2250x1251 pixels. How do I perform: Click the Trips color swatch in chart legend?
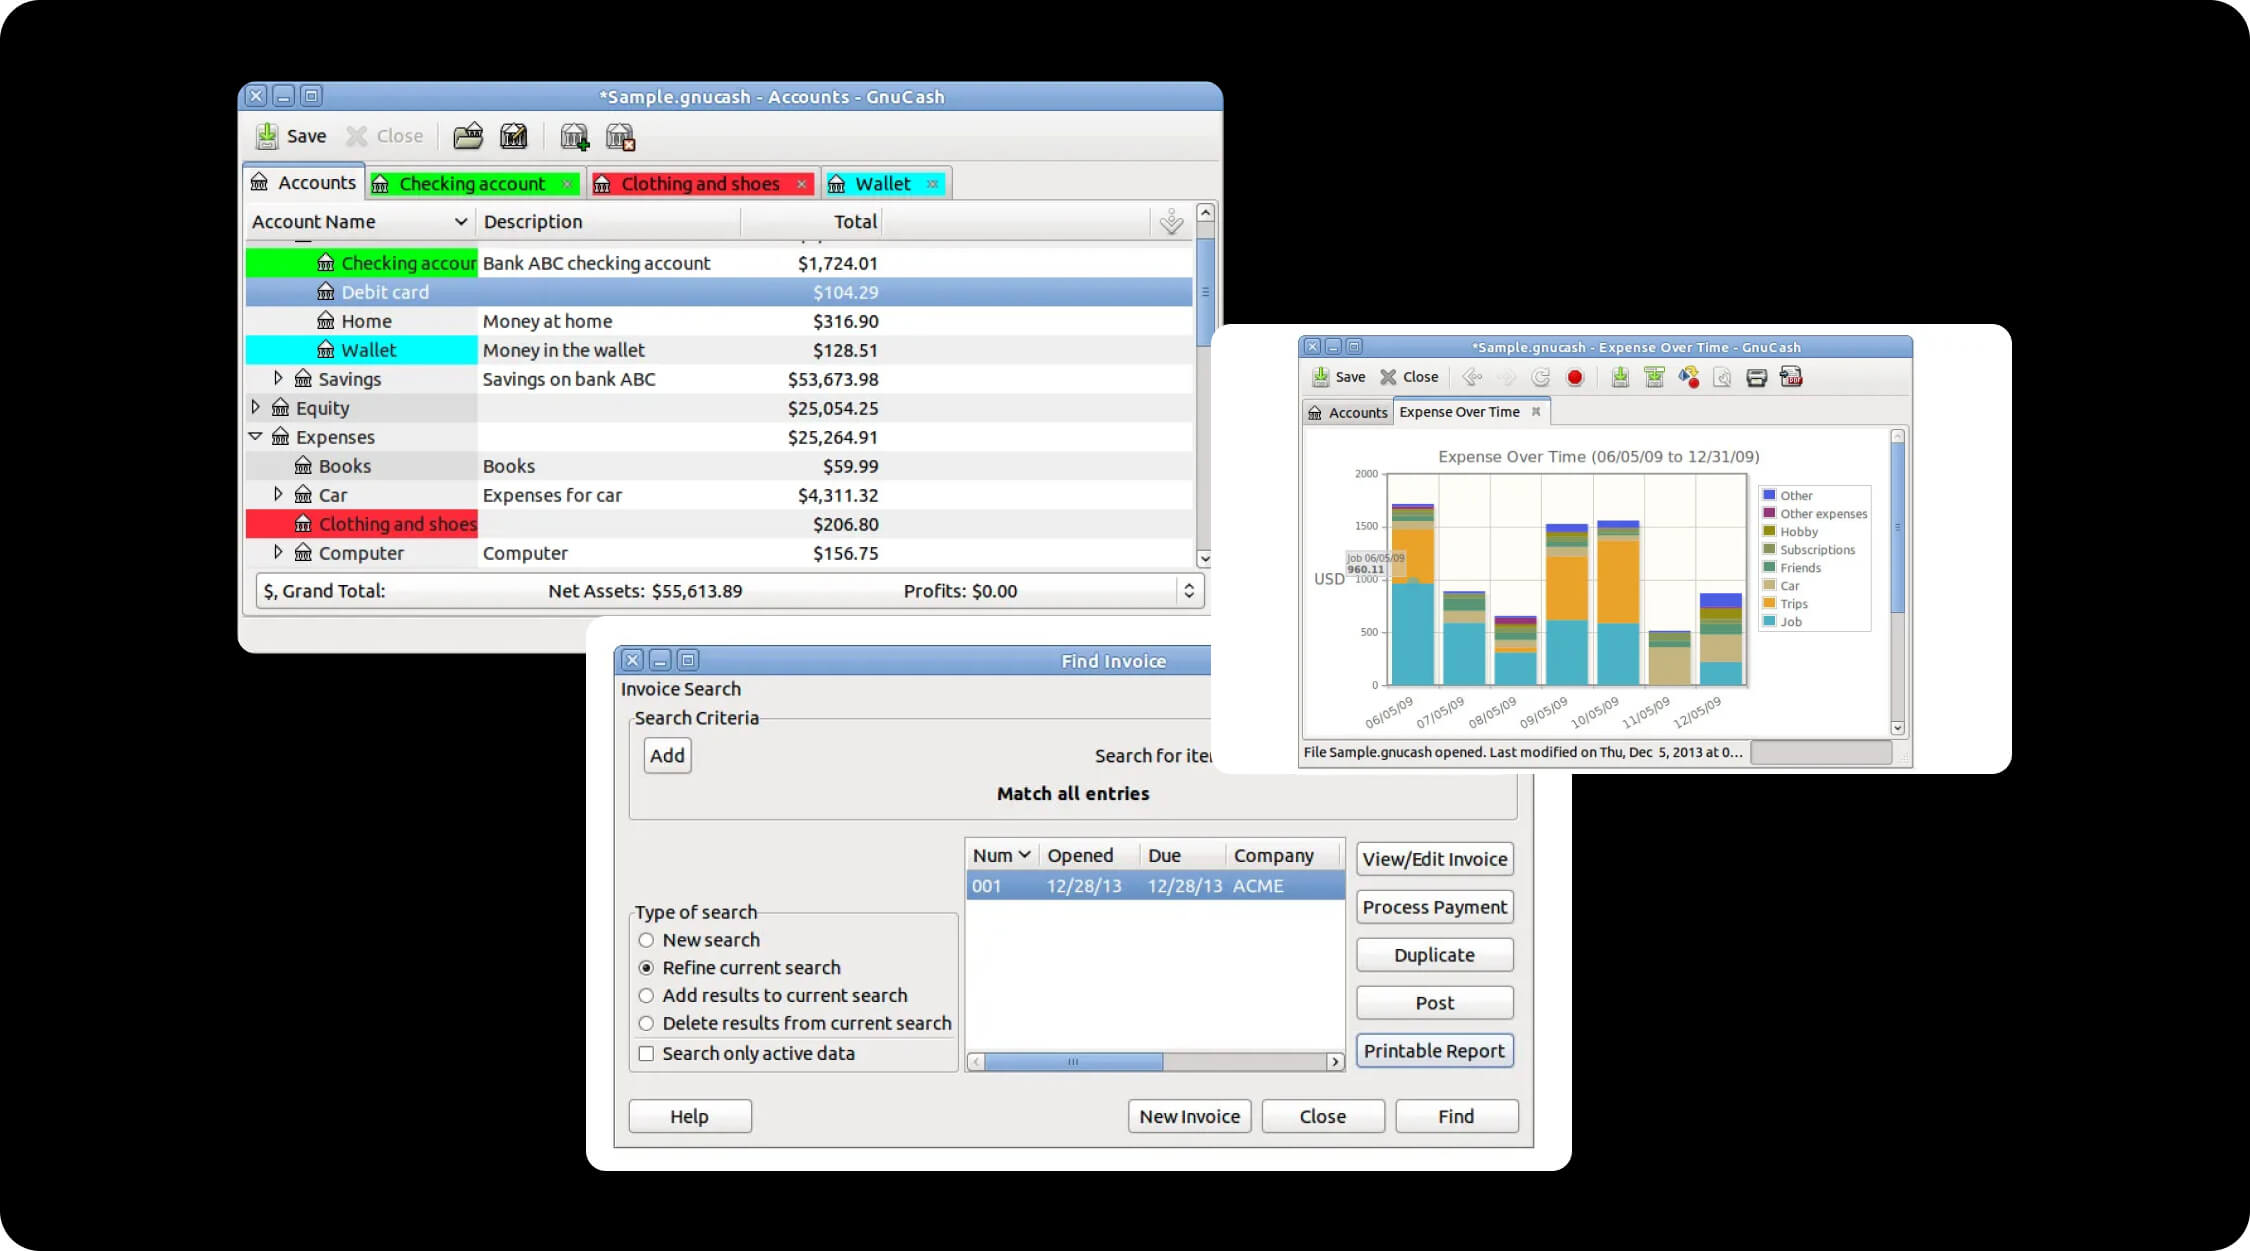(1770, 603)
